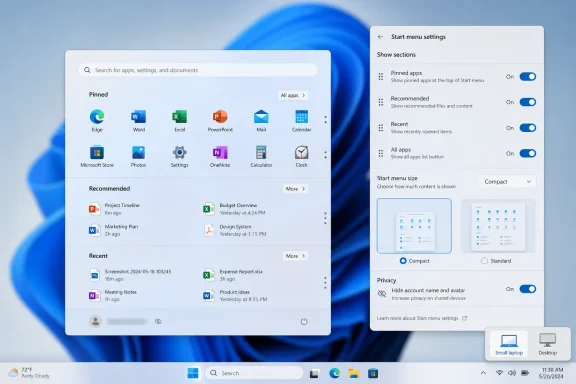Open Budget Overview recommended file
This screenshot has width=576, height=384.
pos(234,209)
